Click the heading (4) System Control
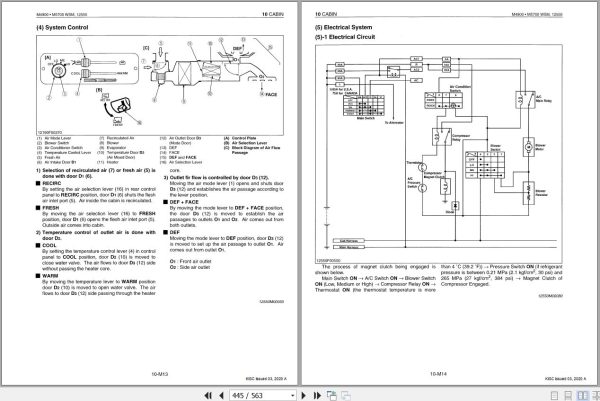600x401 pixels. [x=62, y=28]
